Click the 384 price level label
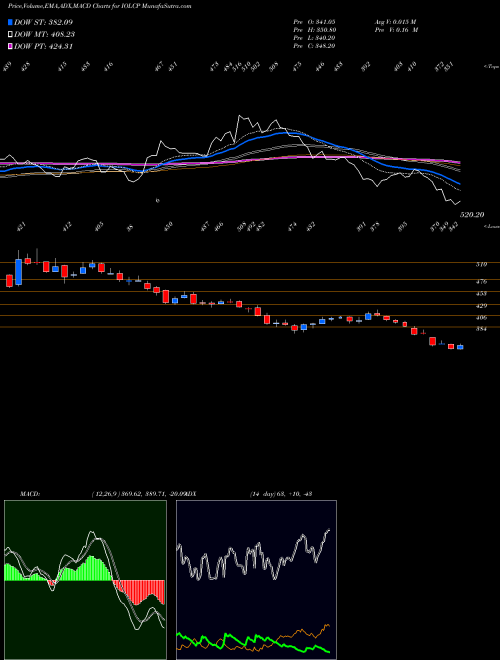Viewport: 500px width, 660px height. tap(481, 329)
